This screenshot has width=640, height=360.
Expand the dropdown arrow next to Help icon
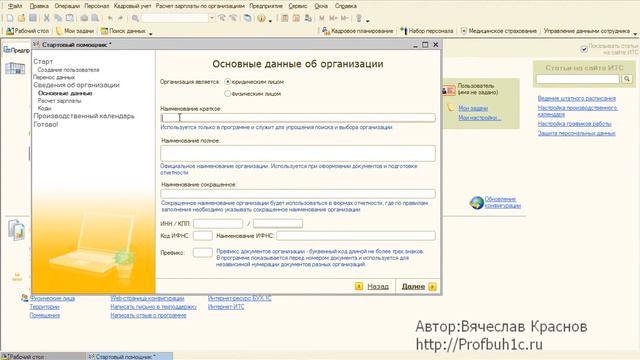click(x=270, y=20)
